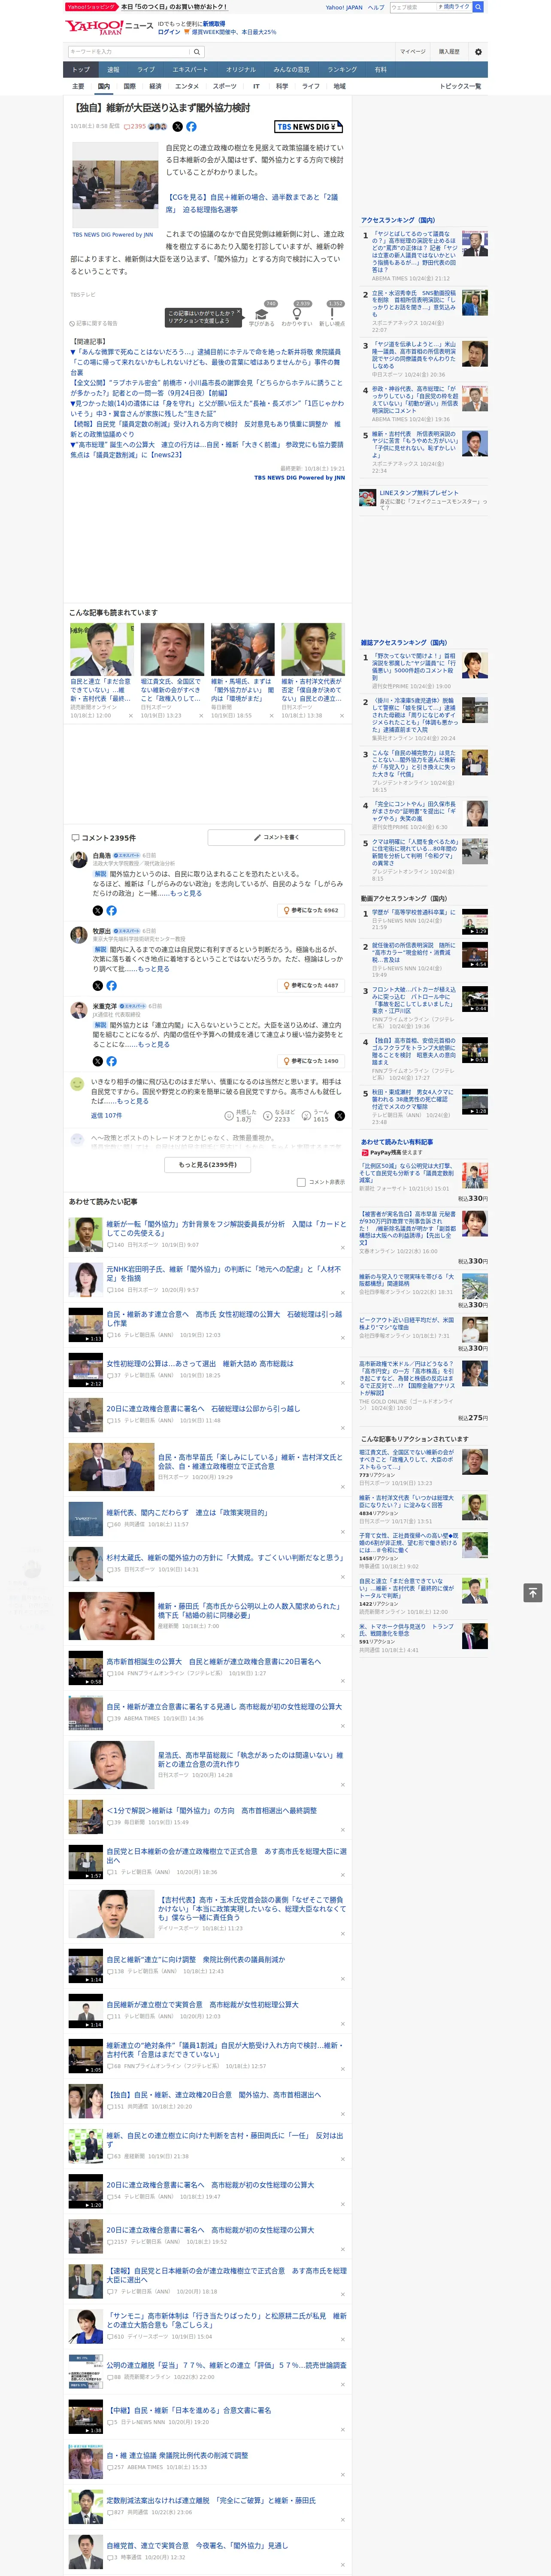The width and height of the screenshot is (551, 2576).
Task: Open the 【CGを見る】自民＋維新の場合 link
Action: coord(251,203)
